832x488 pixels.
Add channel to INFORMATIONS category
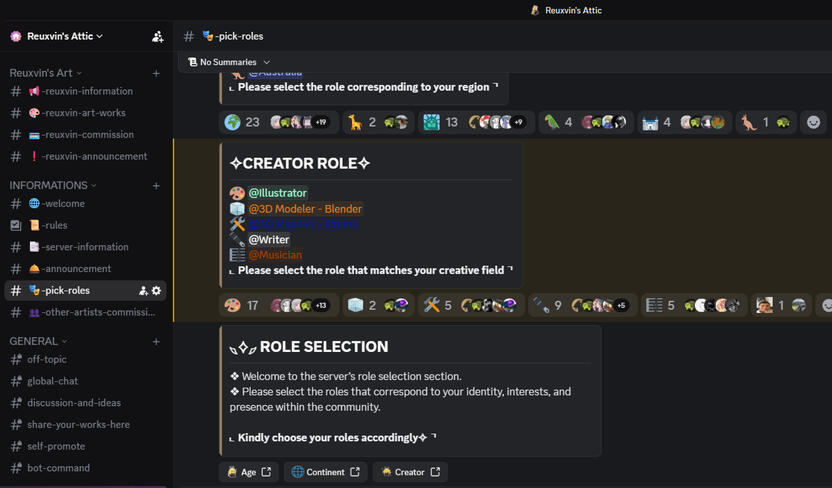(156, 186)
